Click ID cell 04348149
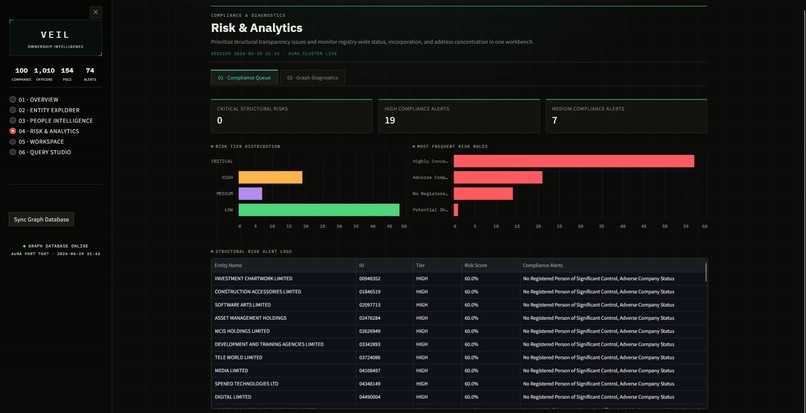This screenshot has width=806, height=413. coord(384,384)
